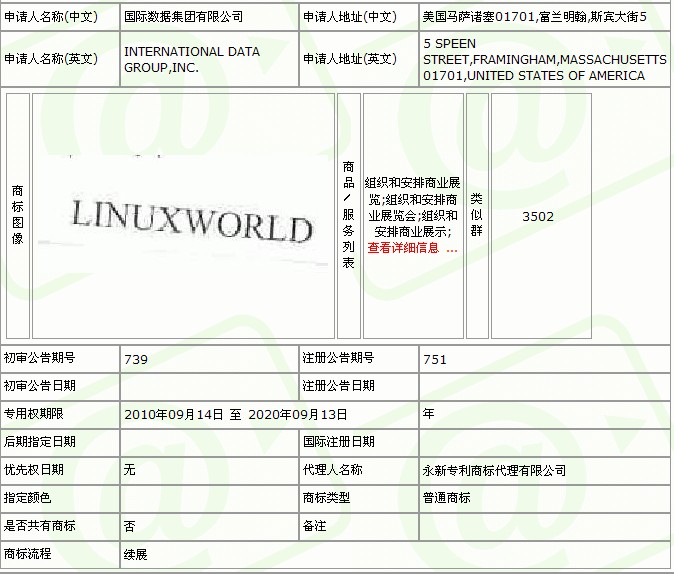Select shared trademark value 否
This screenshot has height=574, width=674.
[x=129, y=526]
